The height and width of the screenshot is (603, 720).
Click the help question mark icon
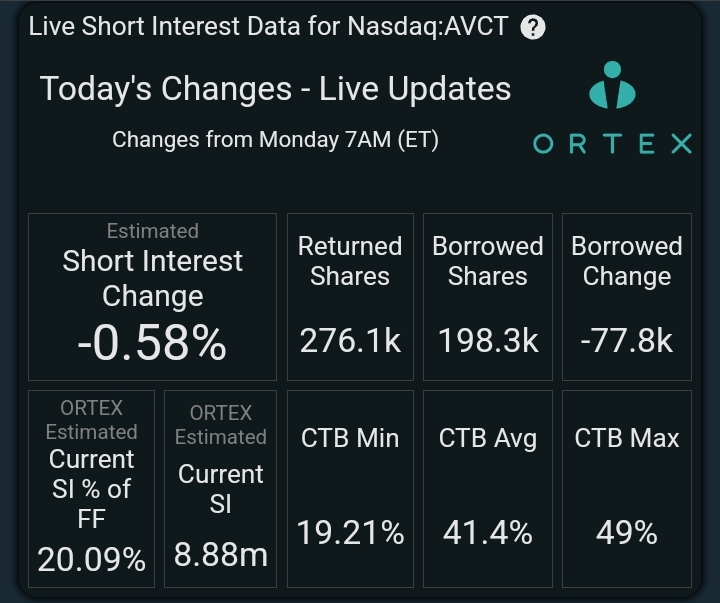pyautogui.click(x=534, y=27)
